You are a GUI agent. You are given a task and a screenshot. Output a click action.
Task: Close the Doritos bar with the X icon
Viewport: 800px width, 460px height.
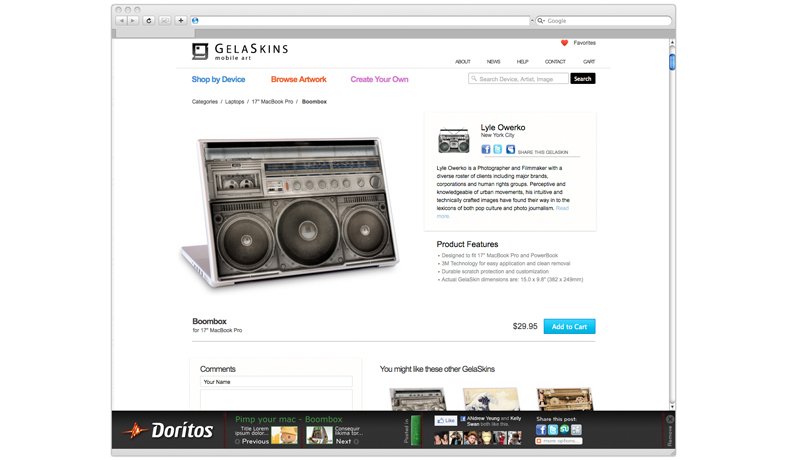(670, 419)
